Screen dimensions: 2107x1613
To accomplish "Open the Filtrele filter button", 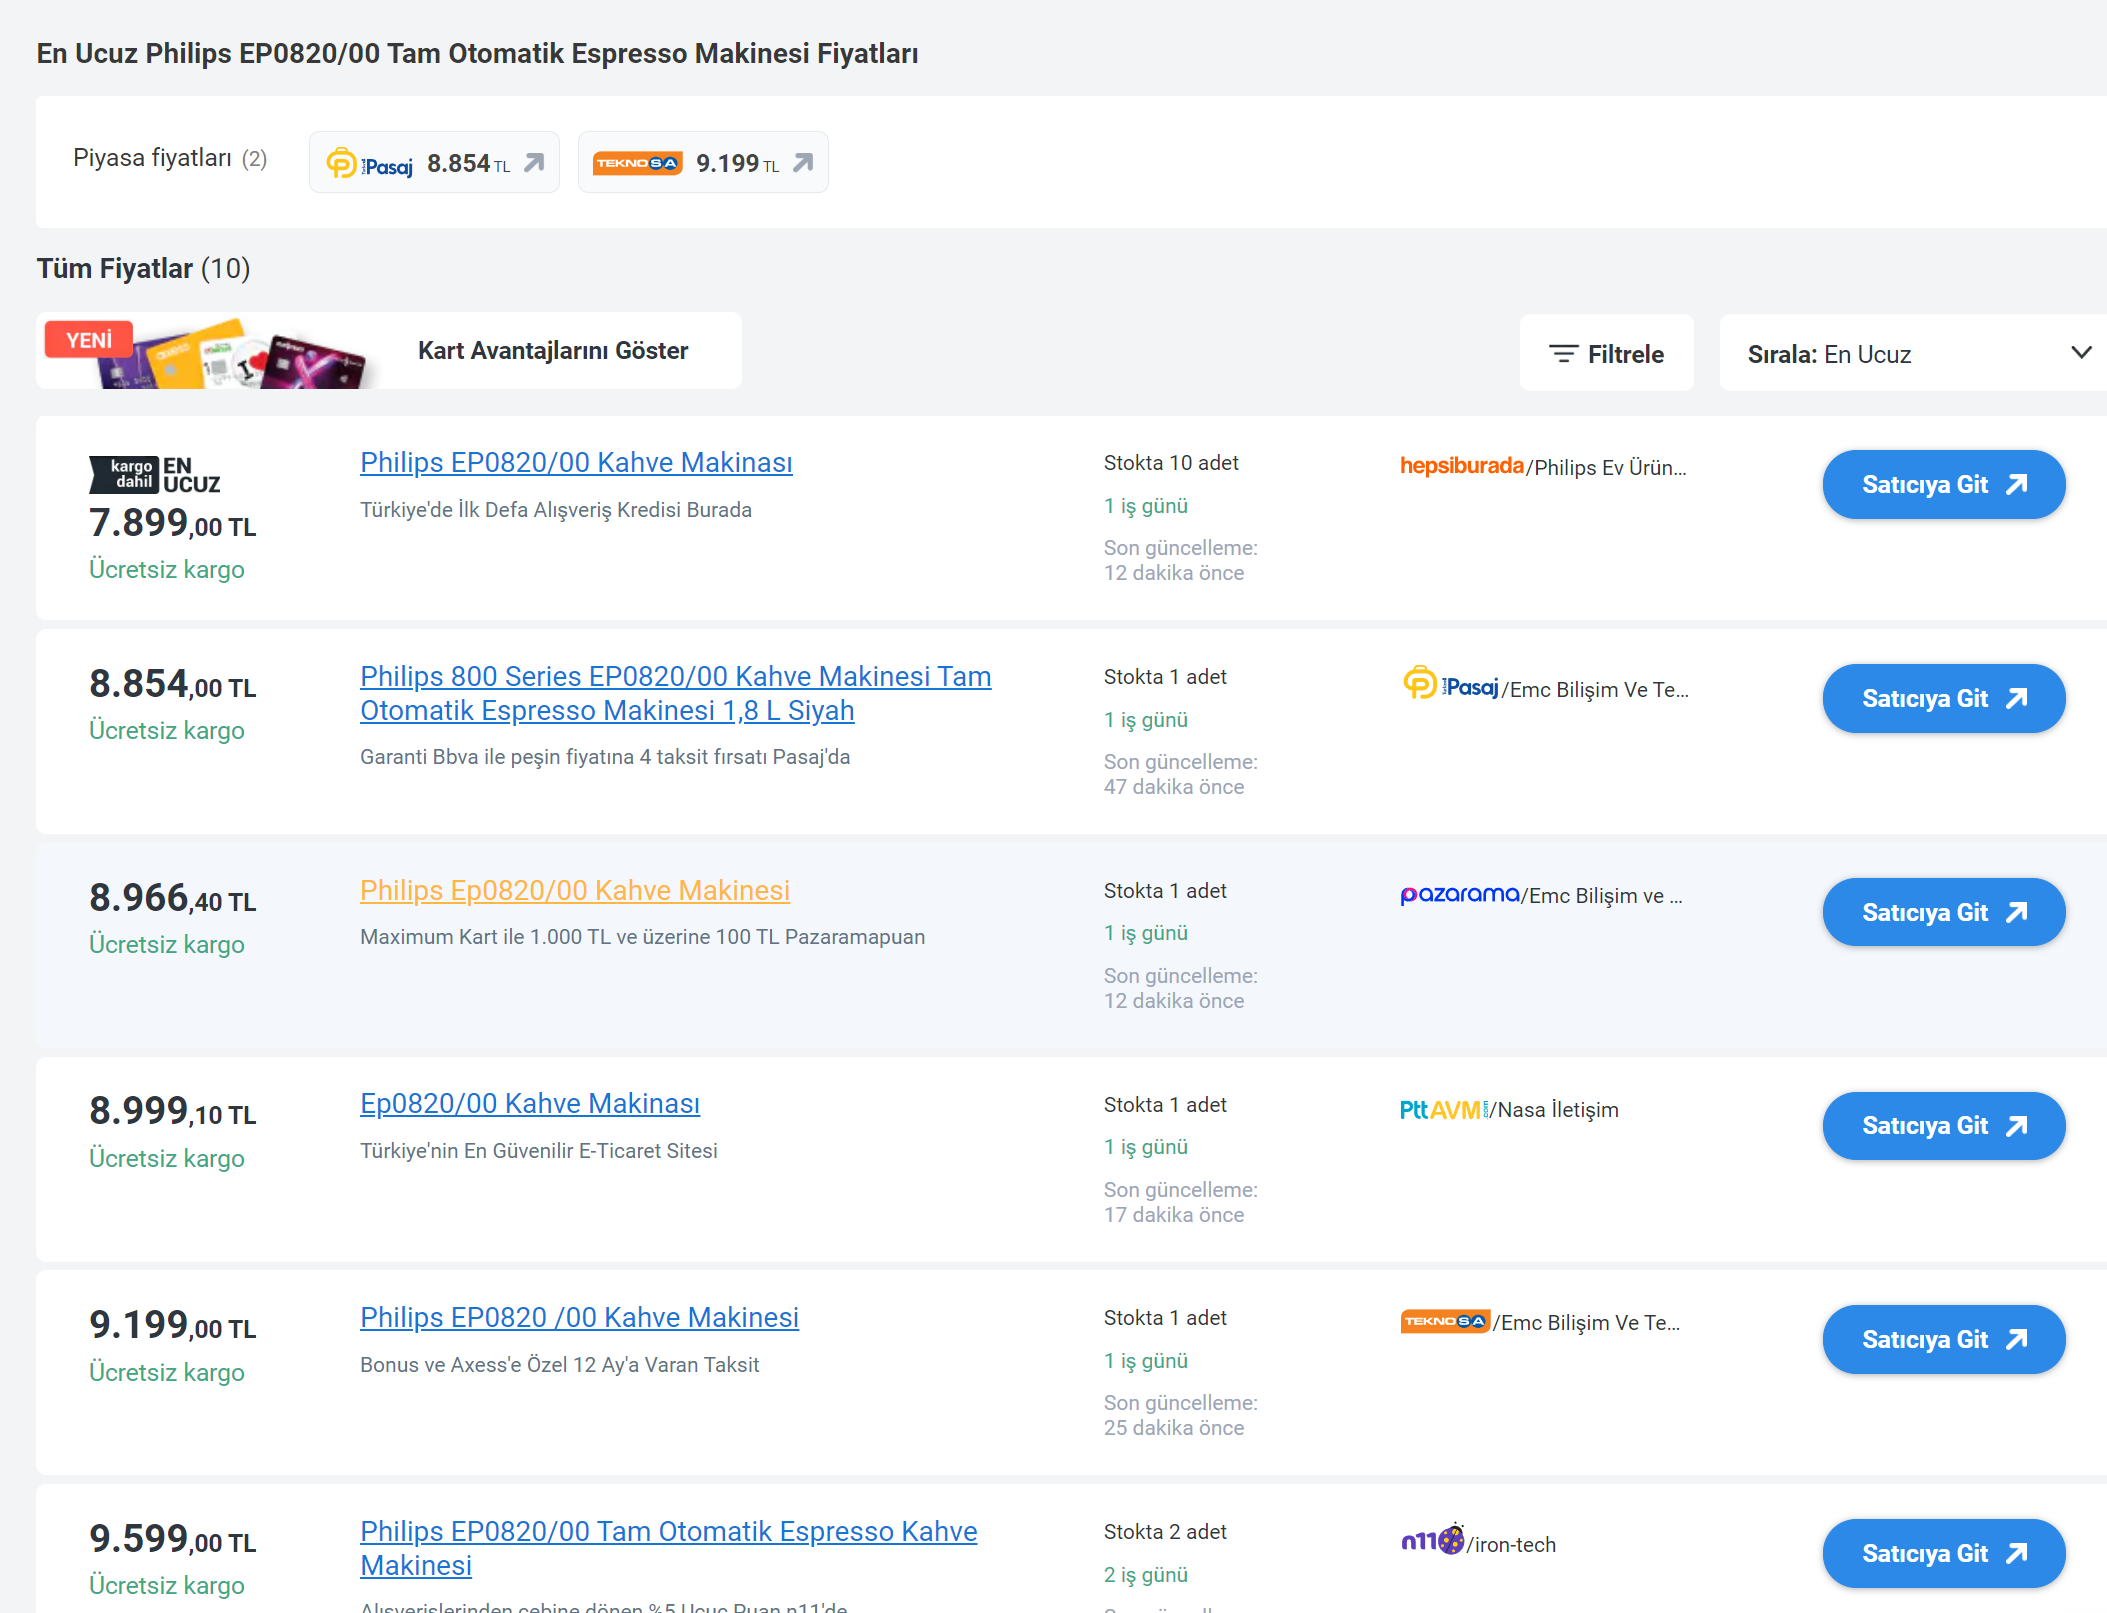I will [1606, 354].
